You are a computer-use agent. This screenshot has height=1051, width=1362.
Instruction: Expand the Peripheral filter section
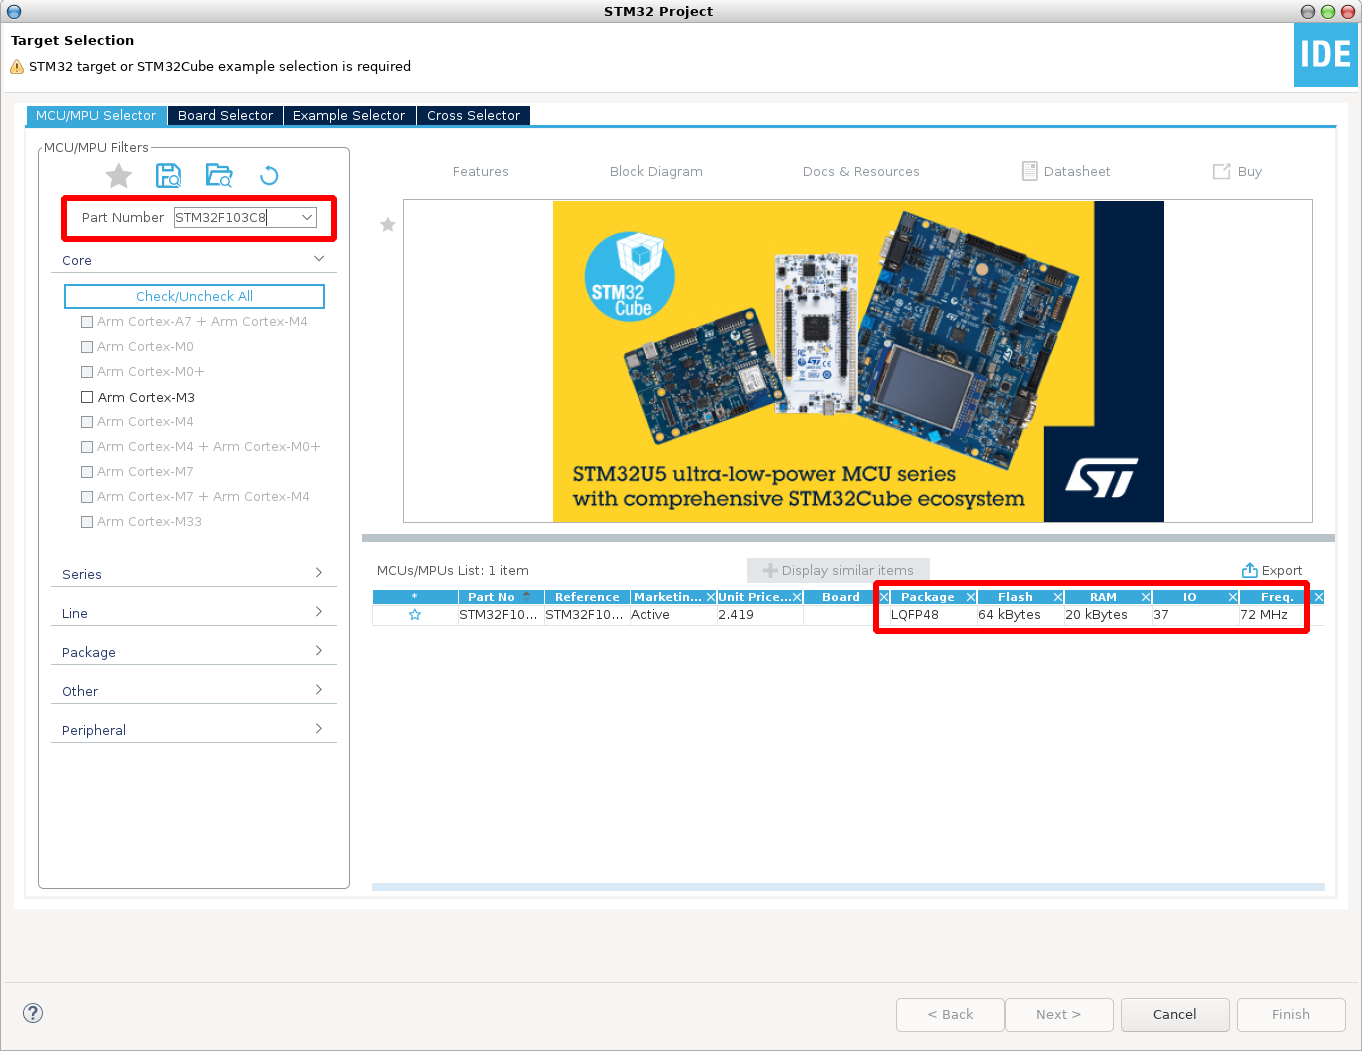tap(319, 729)
